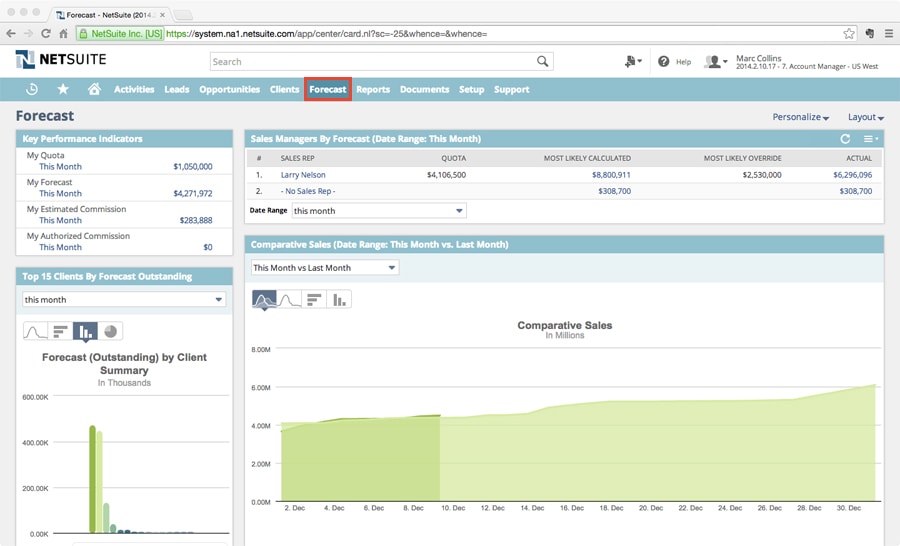Image resolution: width=900 pixels, height=546 pixels.
Task: Open the Date Range 'this month' dropdown
Action: click(379, 211)
